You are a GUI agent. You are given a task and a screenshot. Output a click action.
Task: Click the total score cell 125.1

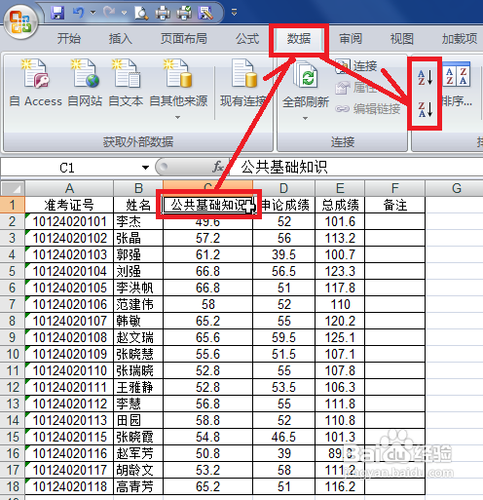click(340, 337)
